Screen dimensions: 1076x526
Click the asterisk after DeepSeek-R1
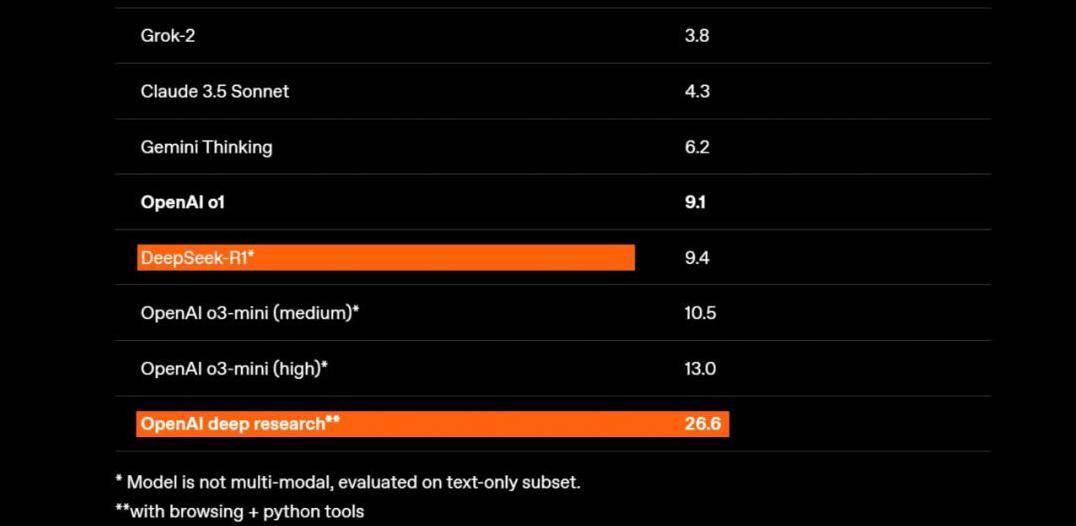pos(252,254)
